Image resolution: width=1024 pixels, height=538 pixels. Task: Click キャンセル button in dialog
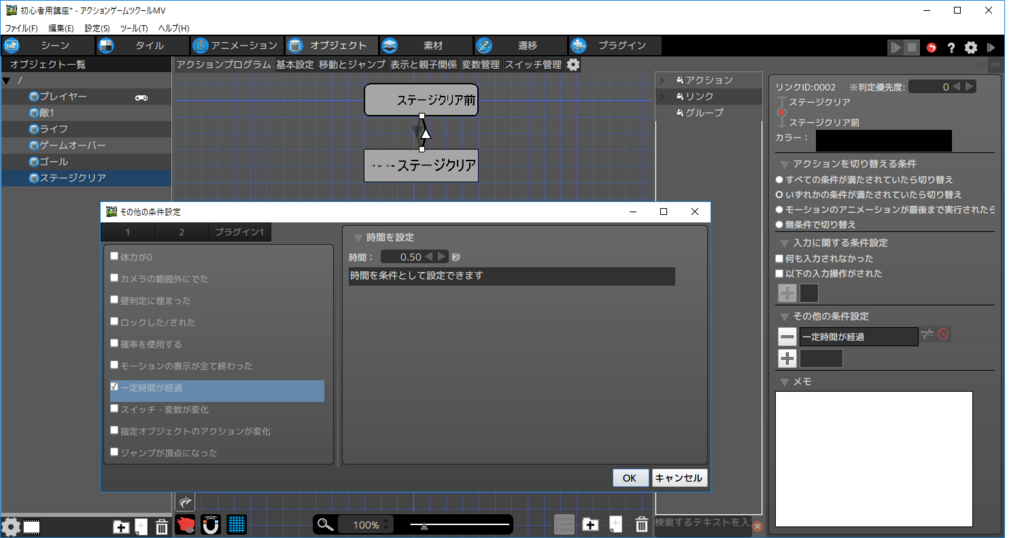tap(679, 478)
